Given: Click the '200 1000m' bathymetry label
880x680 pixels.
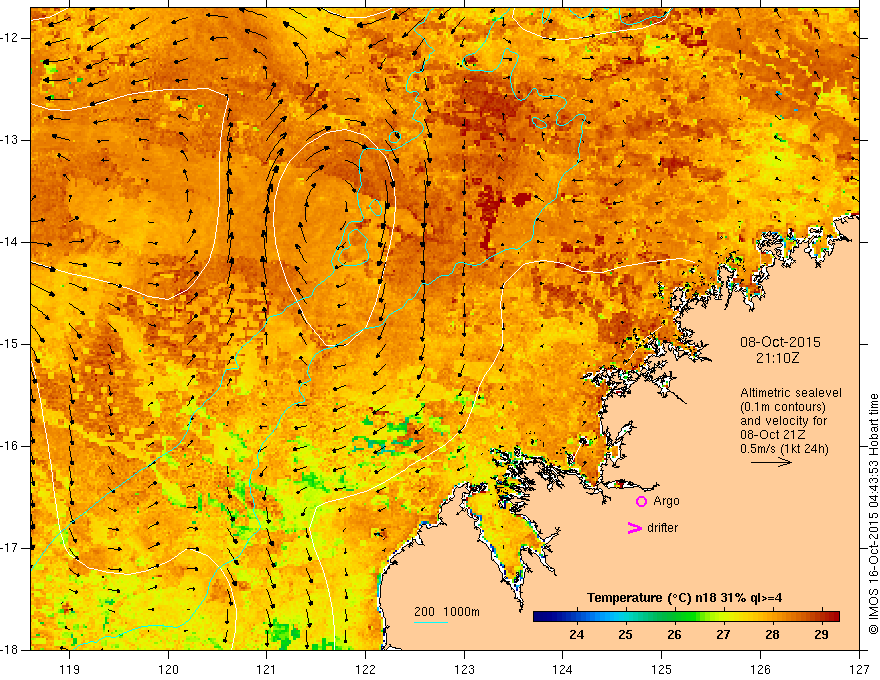Looking at the screenshot, I should point(447,612).
